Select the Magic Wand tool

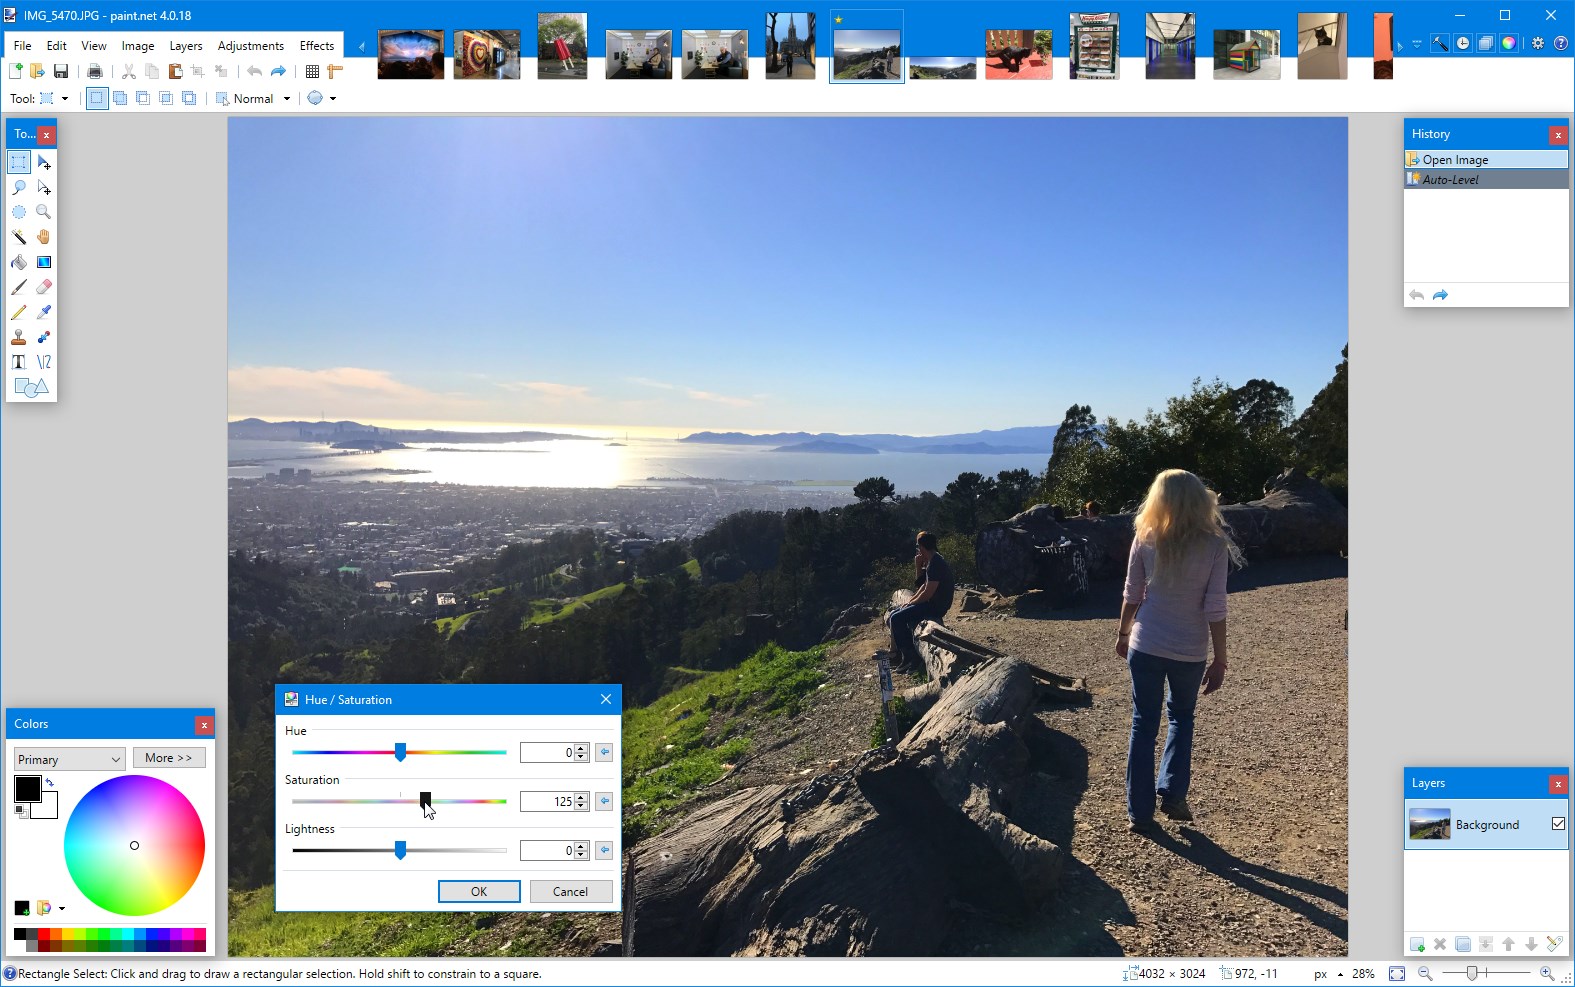19,237
